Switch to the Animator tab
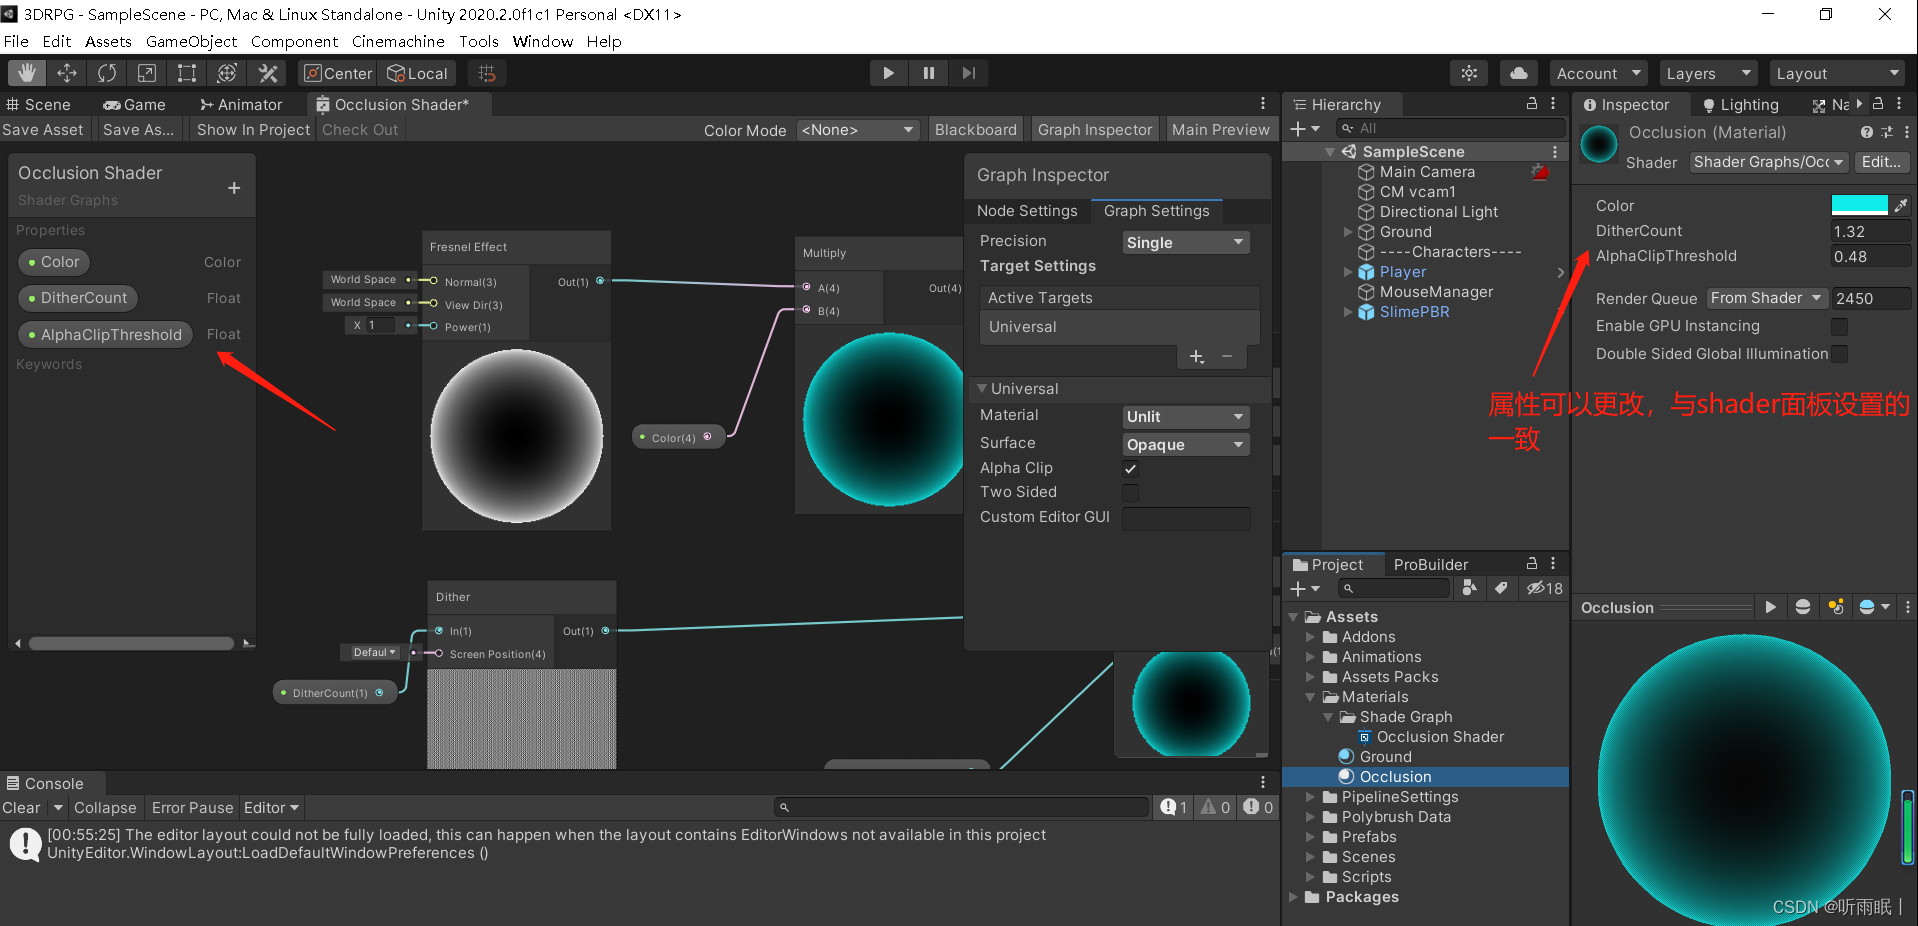Image resolution: width=1918 pixels, height=926 pixels. tap(241, 104)
